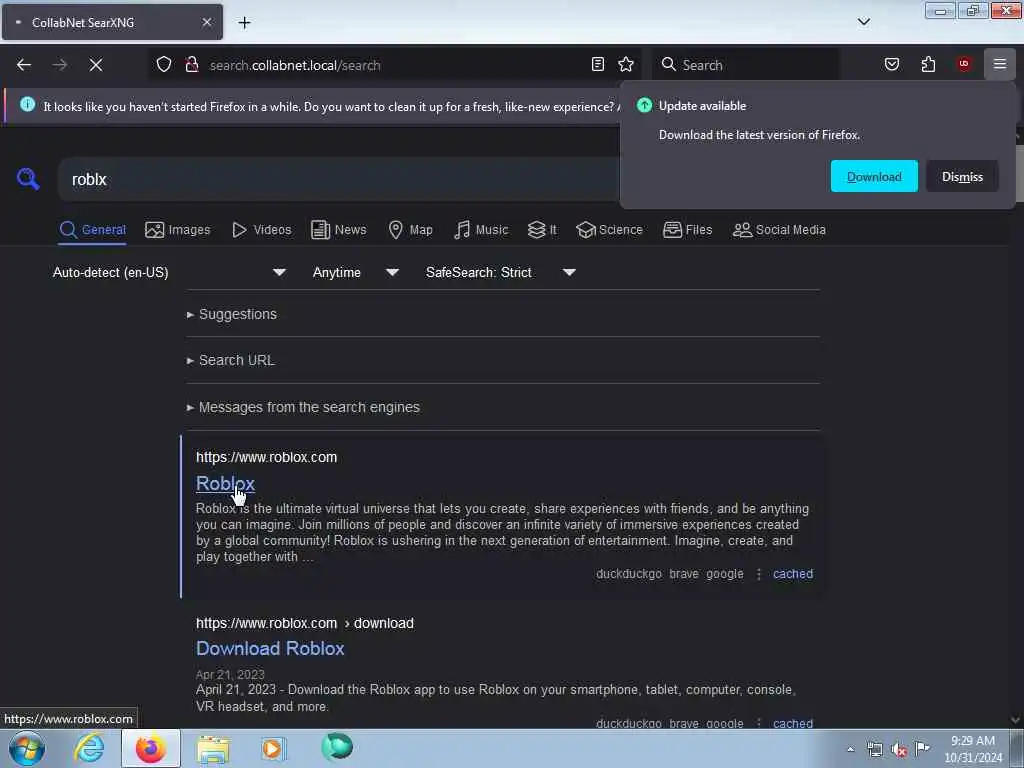Show hidden system tray icons arrow
The width and height of the screenshot is (1024, 768).
[850, 750]
